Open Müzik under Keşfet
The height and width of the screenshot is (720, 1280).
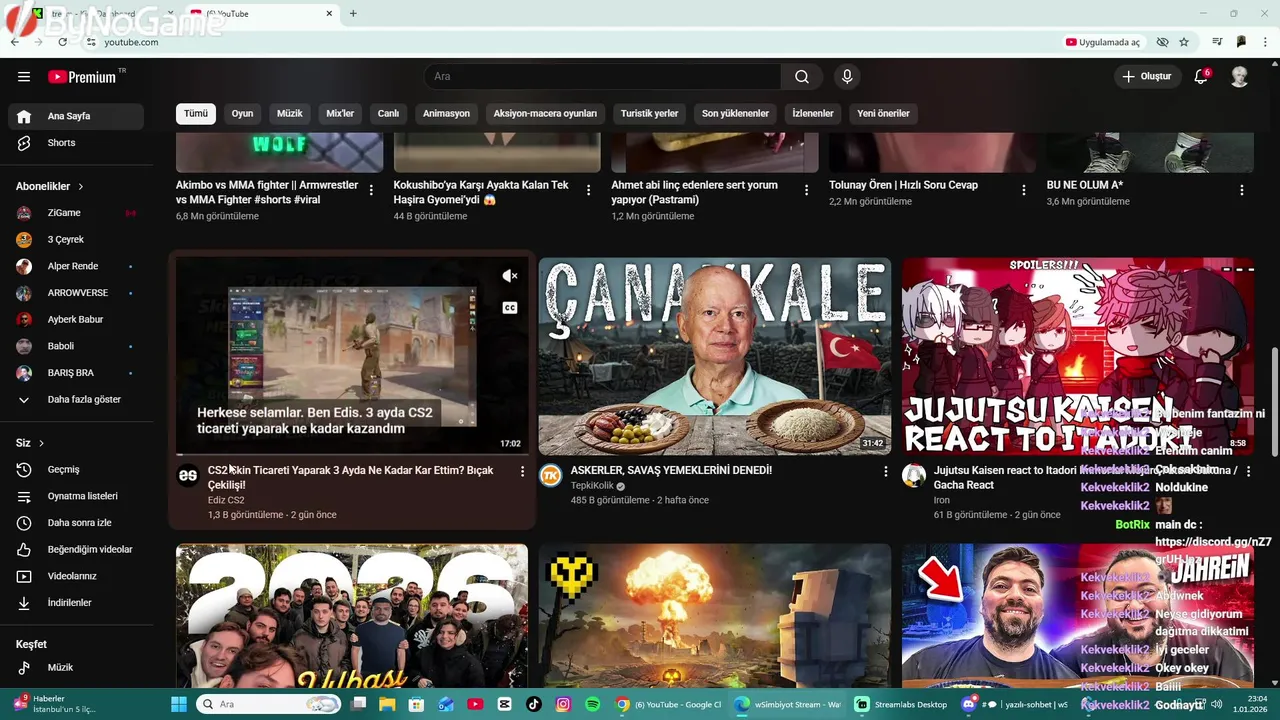[76, 667]
